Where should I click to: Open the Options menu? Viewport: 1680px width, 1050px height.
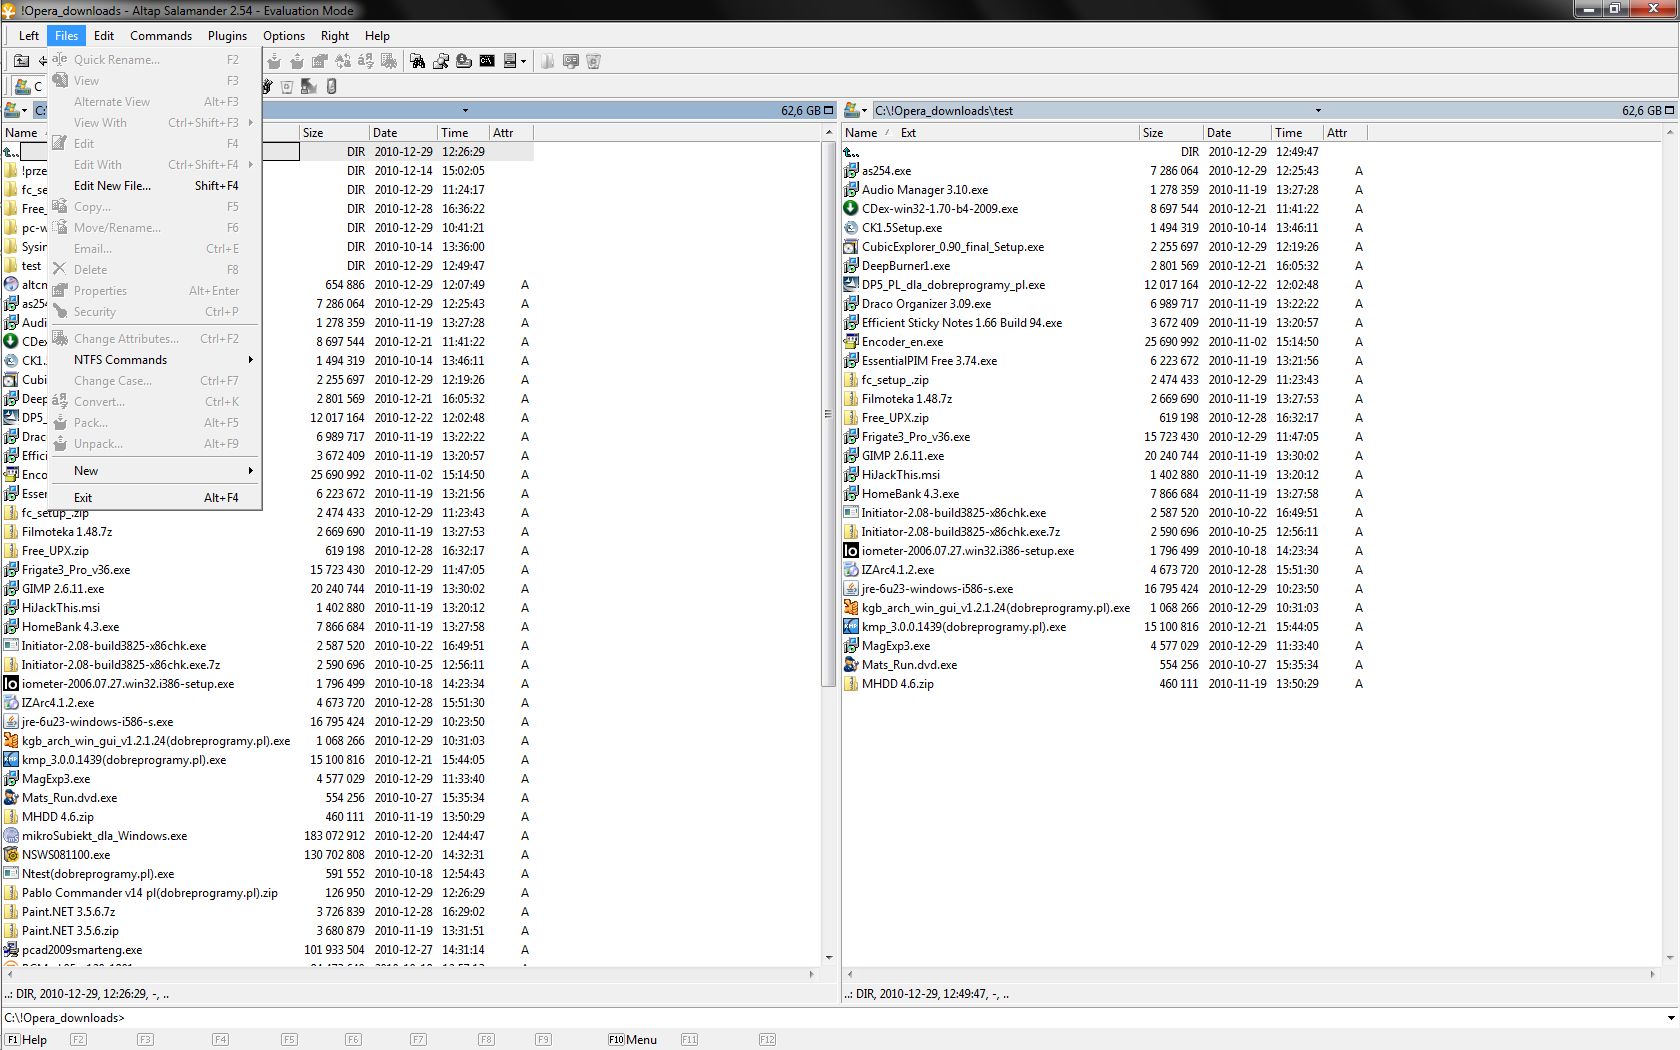click(x=284, y=35)
